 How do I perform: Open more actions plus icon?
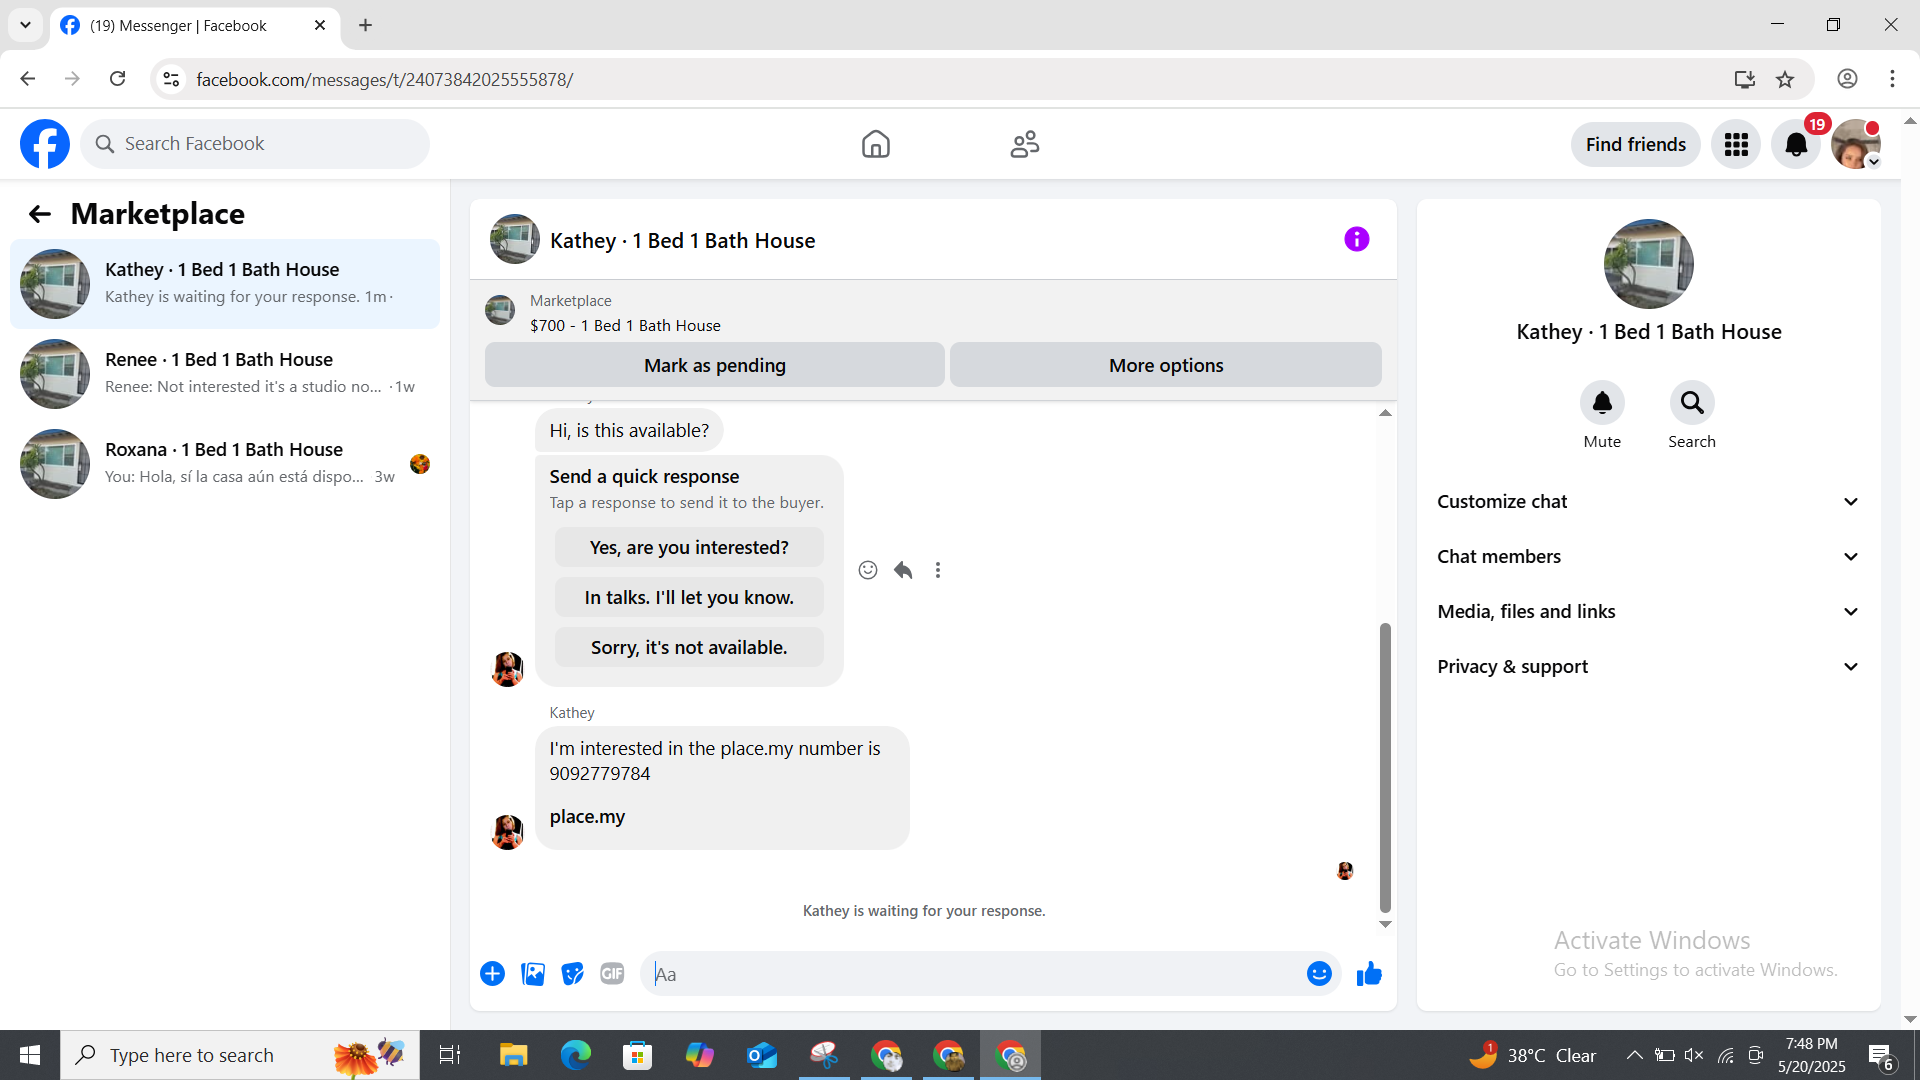[492, 974]
